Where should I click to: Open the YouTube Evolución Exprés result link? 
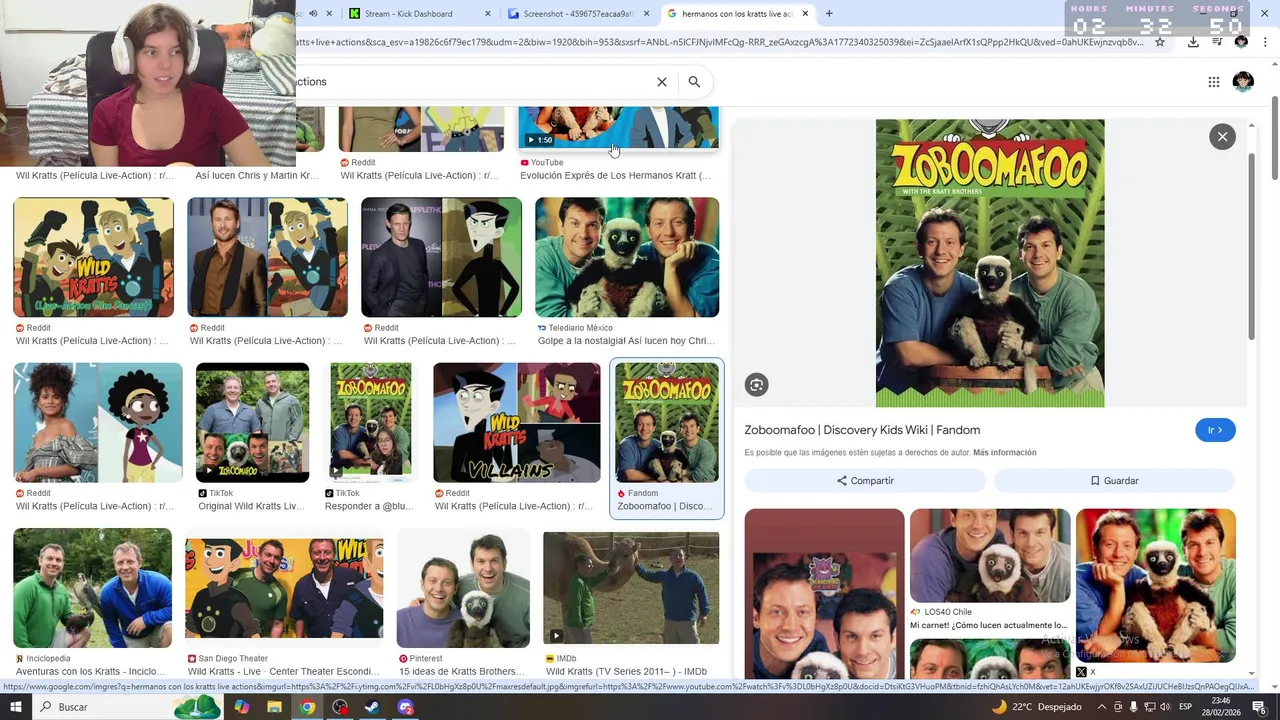(x=615, y=176)
